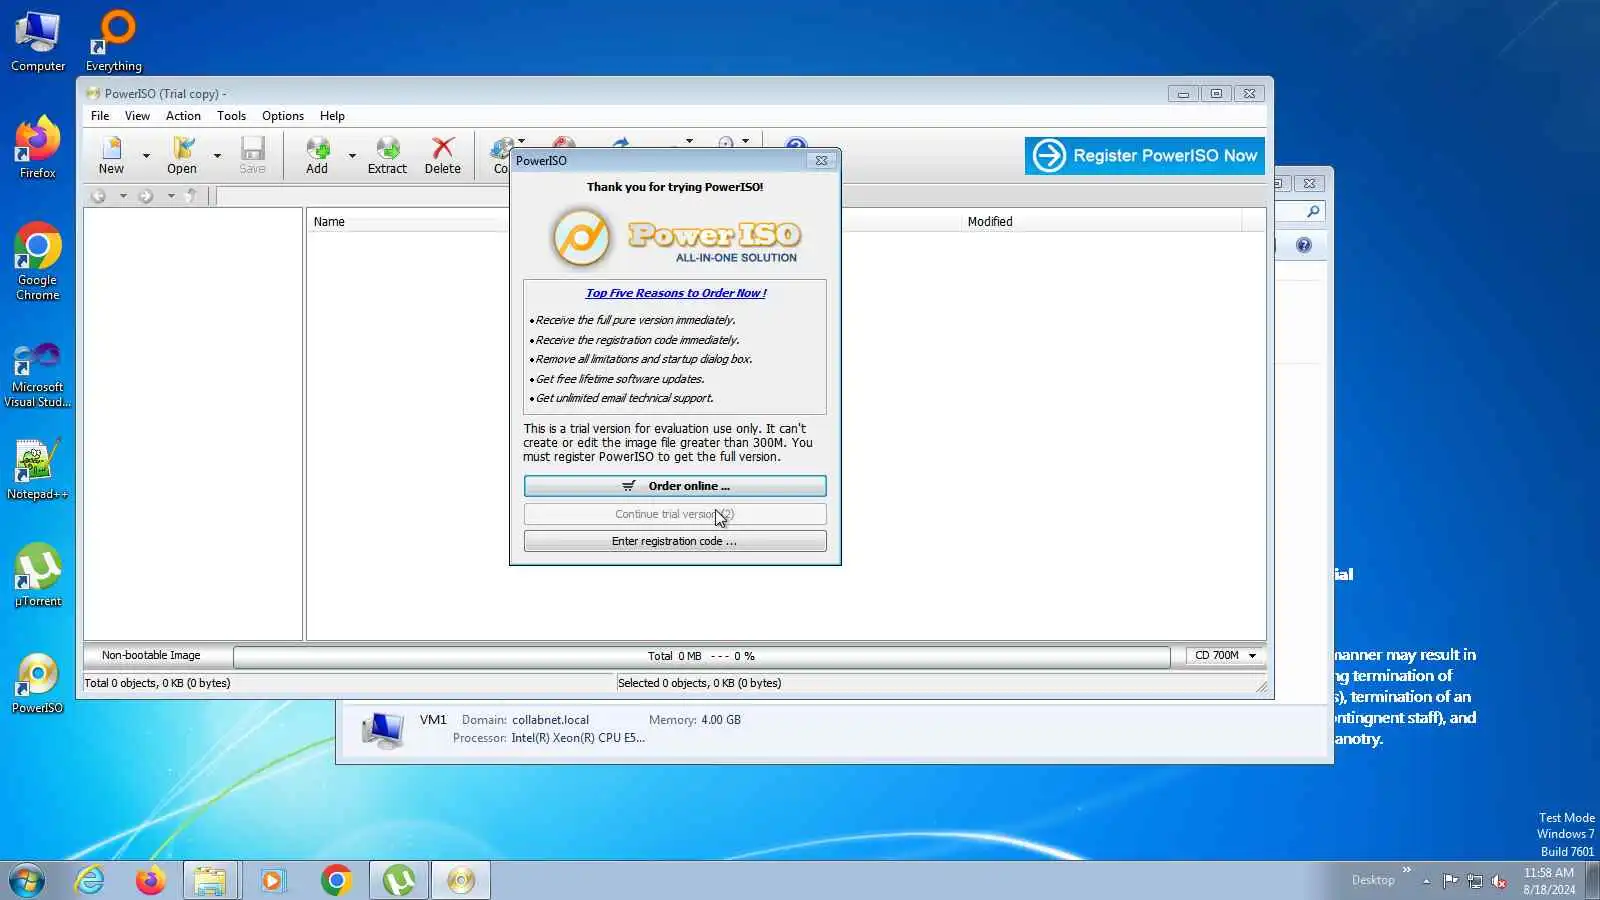Click the volume icon in the system tray
The width and height of the screenshot is (1600, 900).
(x=1499, y=881)
